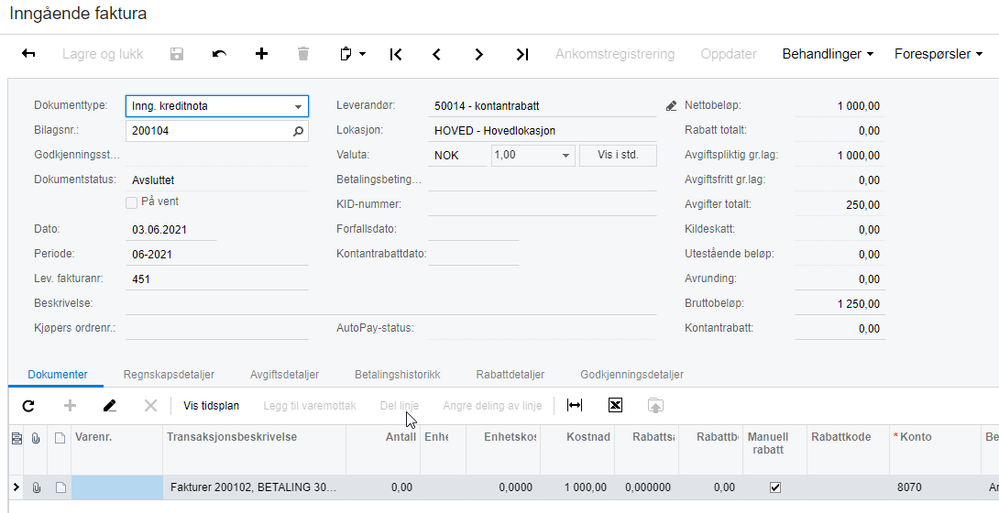Click the column configuration icon in the grid header
The image size is (999, 513).
tap(16, 437)
